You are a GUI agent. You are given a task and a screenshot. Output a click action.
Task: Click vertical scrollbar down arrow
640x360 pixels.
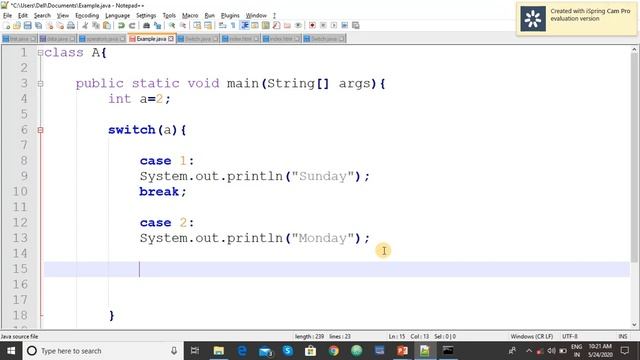pos(634,325)
